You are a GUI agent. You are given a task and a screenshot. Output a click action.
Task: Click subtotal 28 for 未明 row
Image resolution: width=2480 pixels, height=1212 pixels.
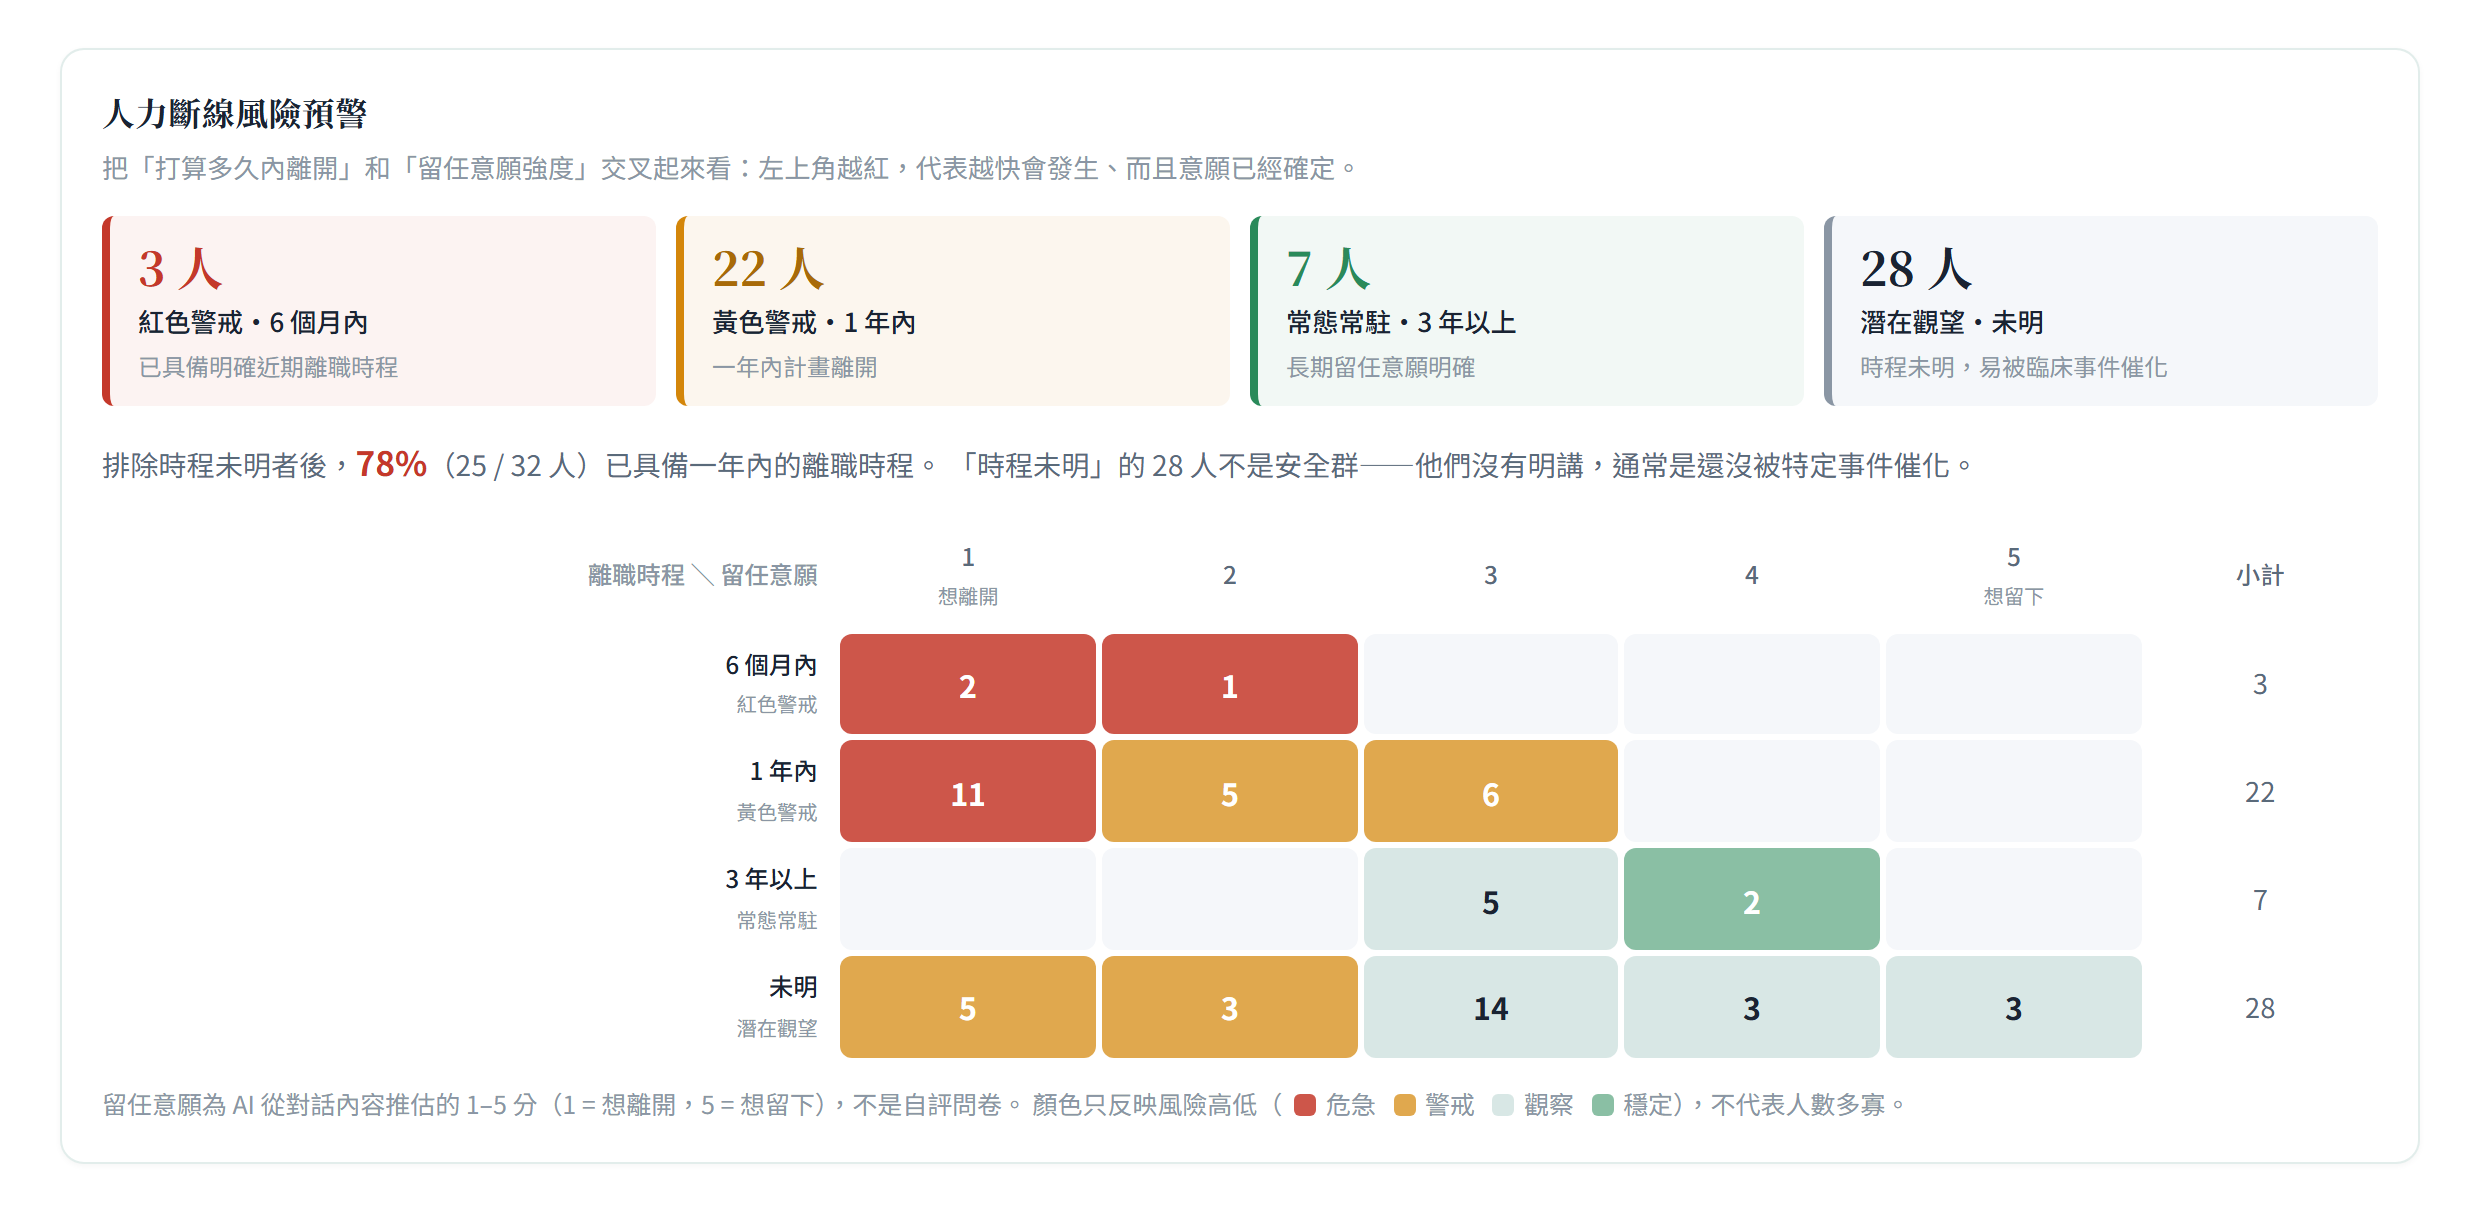click(x=2260, y=1008)
